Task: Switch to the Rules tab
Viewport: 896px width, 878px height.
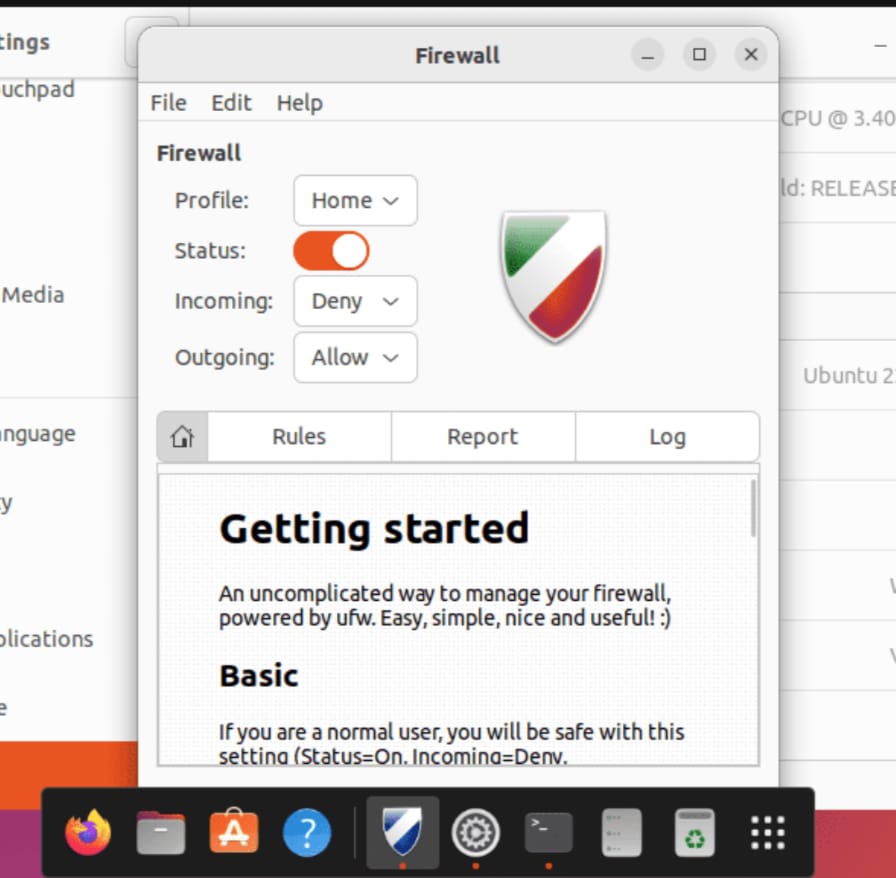Action: 299,437
